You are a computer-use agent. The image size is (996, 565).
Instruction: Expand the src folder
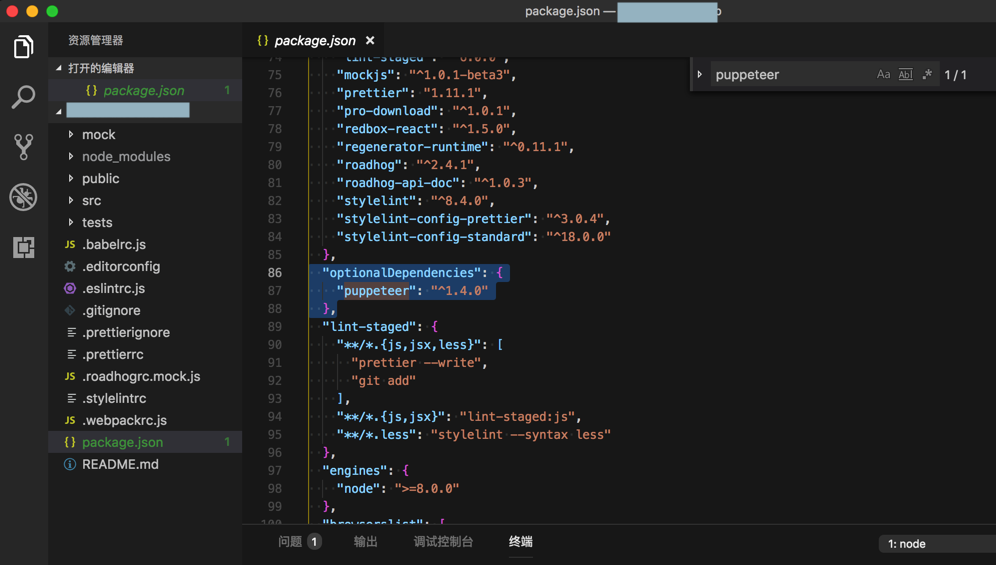point(92,201)
